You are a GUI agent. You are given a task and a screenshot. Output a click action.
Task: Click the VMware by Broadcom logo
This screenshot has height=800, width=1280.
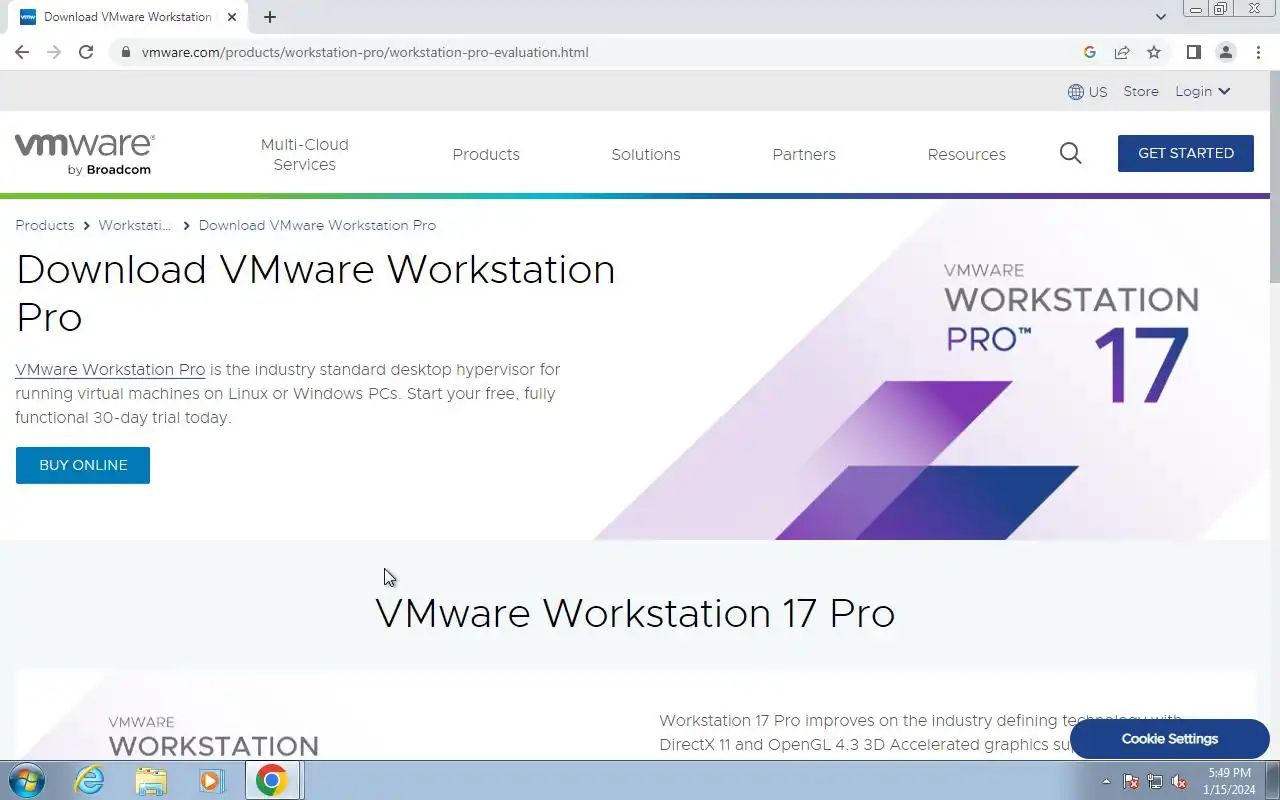(x=85, y=154)
